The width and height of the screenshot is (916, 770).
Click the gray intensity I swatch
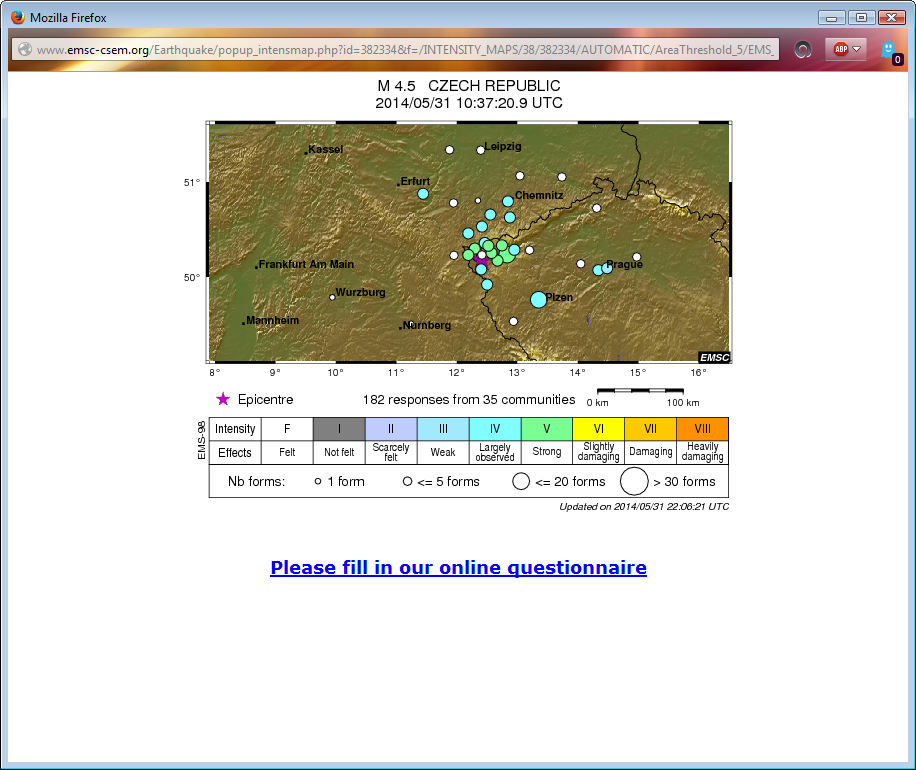(x=338, y=429)
